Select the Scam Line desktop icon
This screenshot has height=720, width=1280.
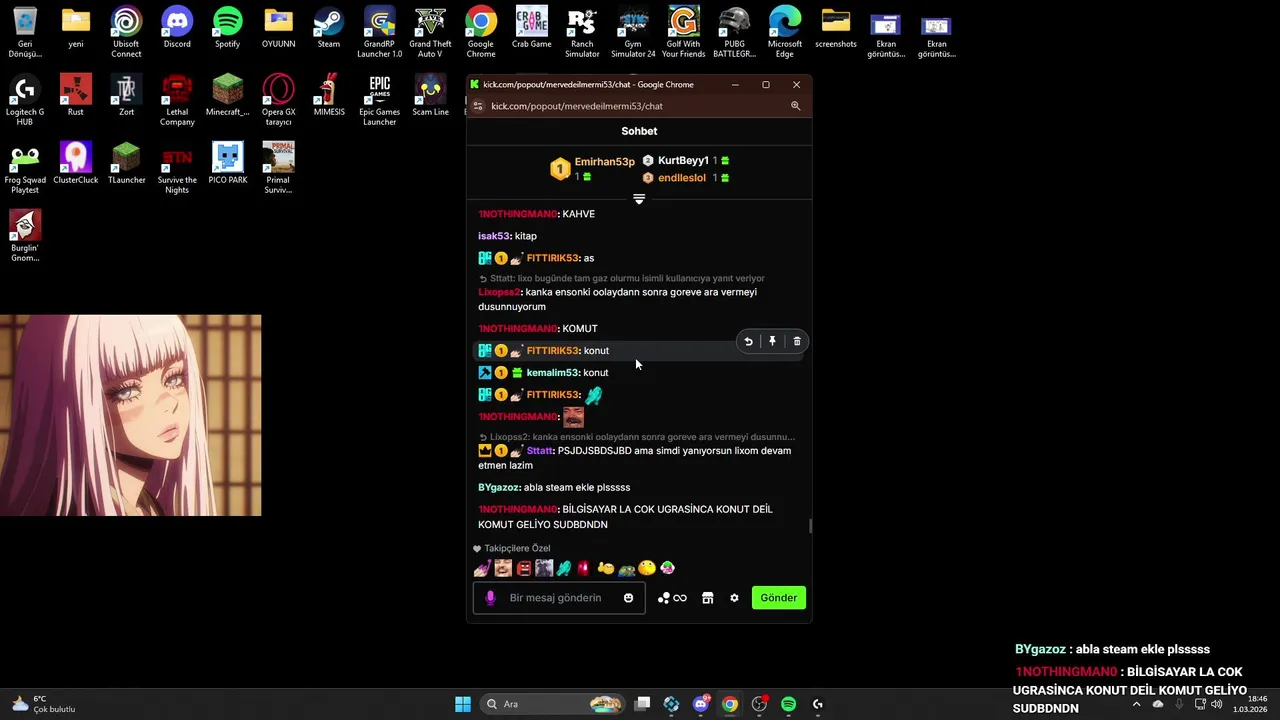(430, 96)
